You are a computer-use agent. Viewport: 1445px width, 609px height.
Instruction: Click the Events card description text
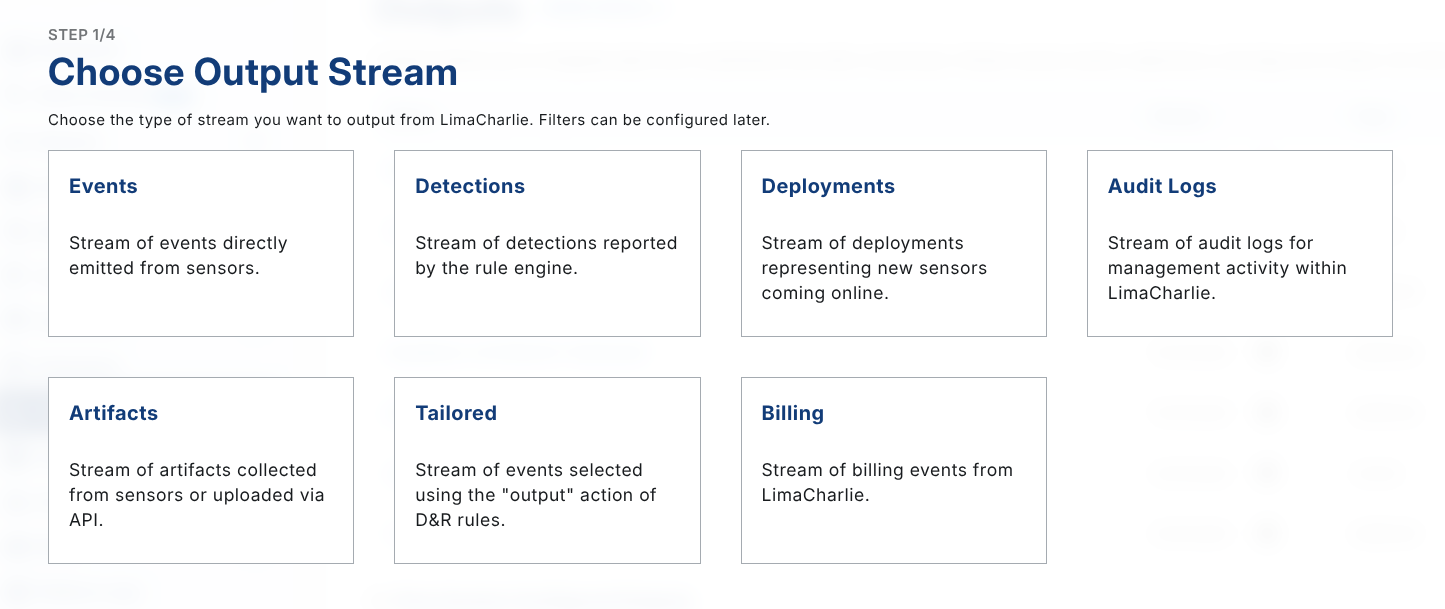coord(178,256)
